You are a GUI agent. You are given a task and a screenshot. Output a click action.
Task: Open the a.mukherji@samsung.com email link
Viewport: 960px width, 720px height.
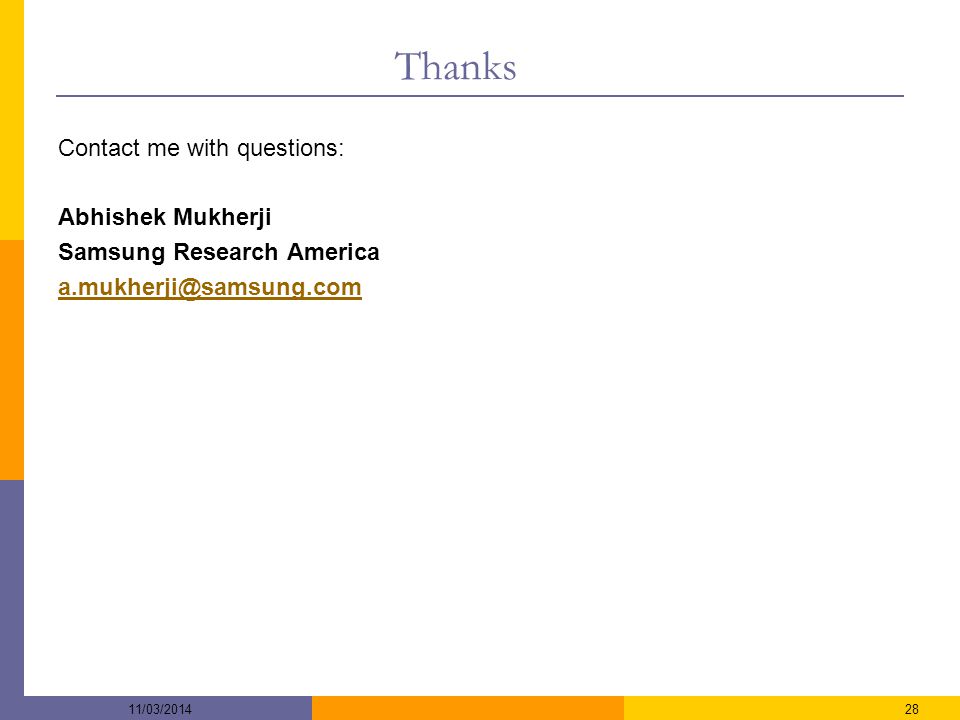pos(210,287)
